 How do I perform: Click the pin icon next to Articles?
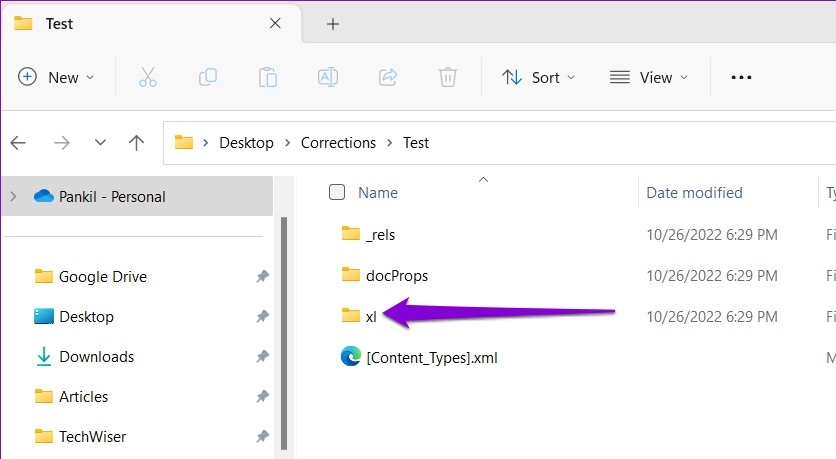point(262,396)
